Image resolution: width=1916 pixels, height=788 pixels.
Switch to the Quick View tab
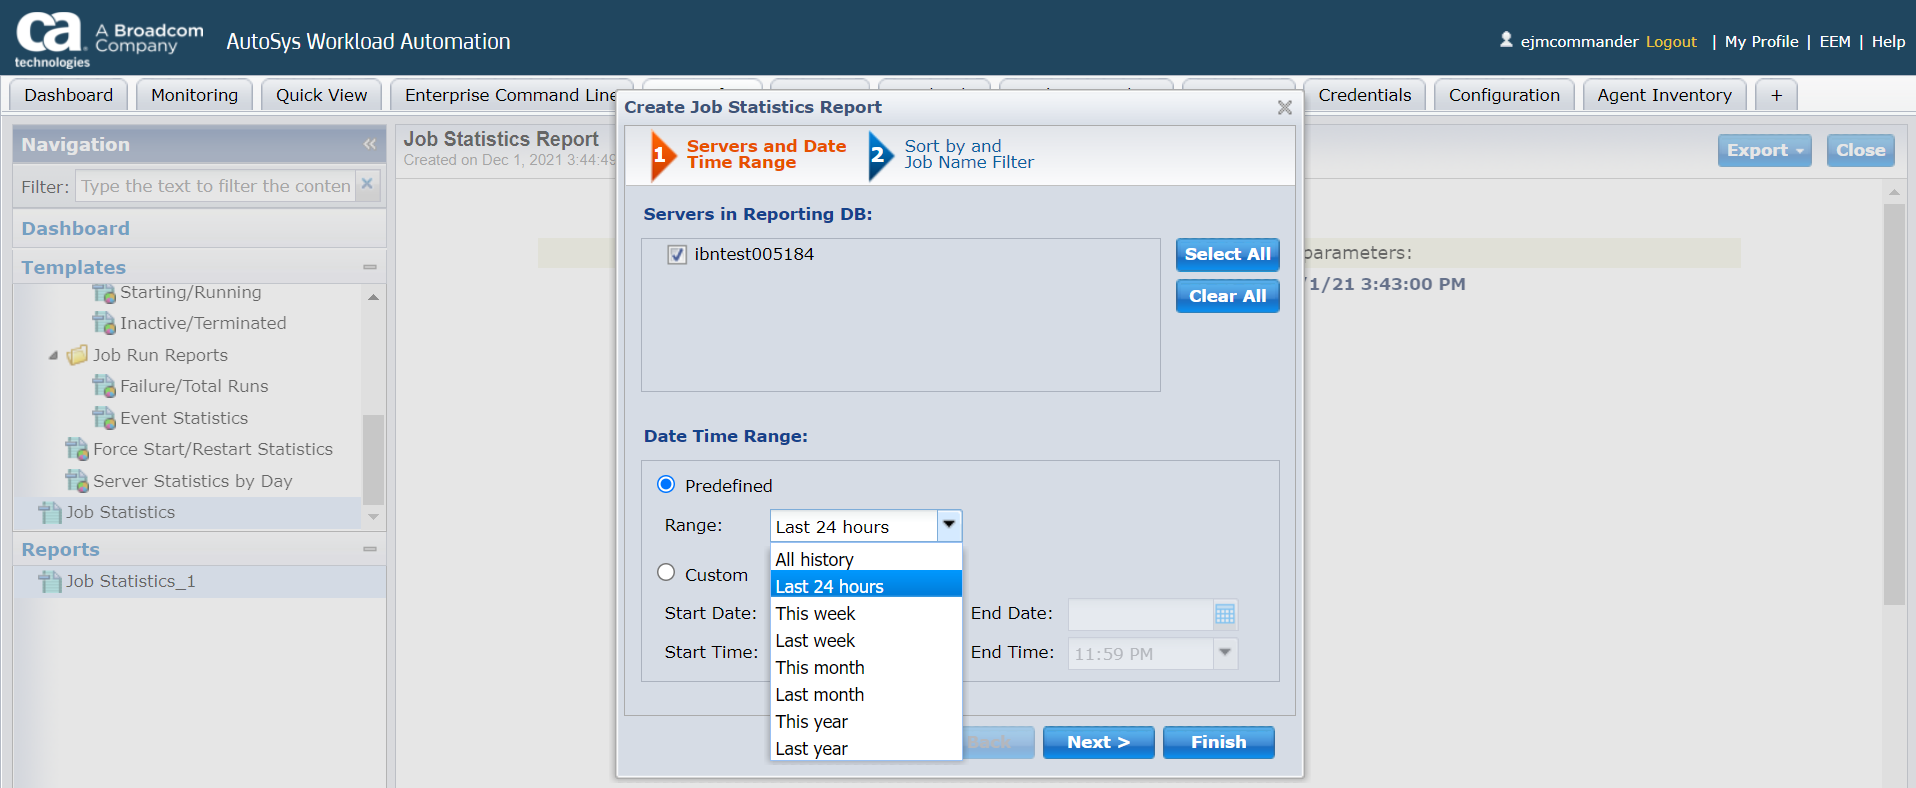(x=321, y=95)
